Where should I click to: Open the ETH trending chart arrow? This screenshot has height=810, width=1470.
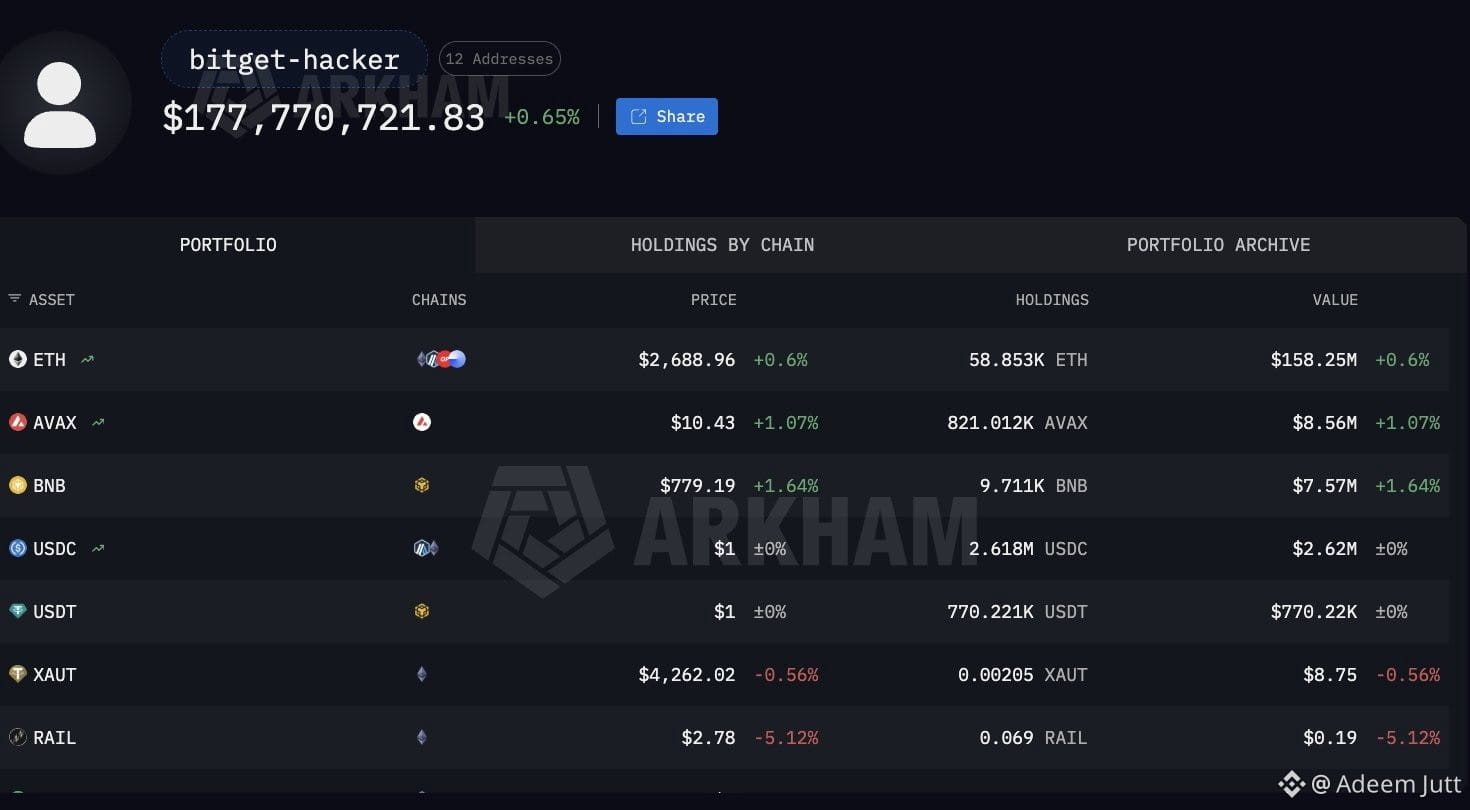point(88,359)
